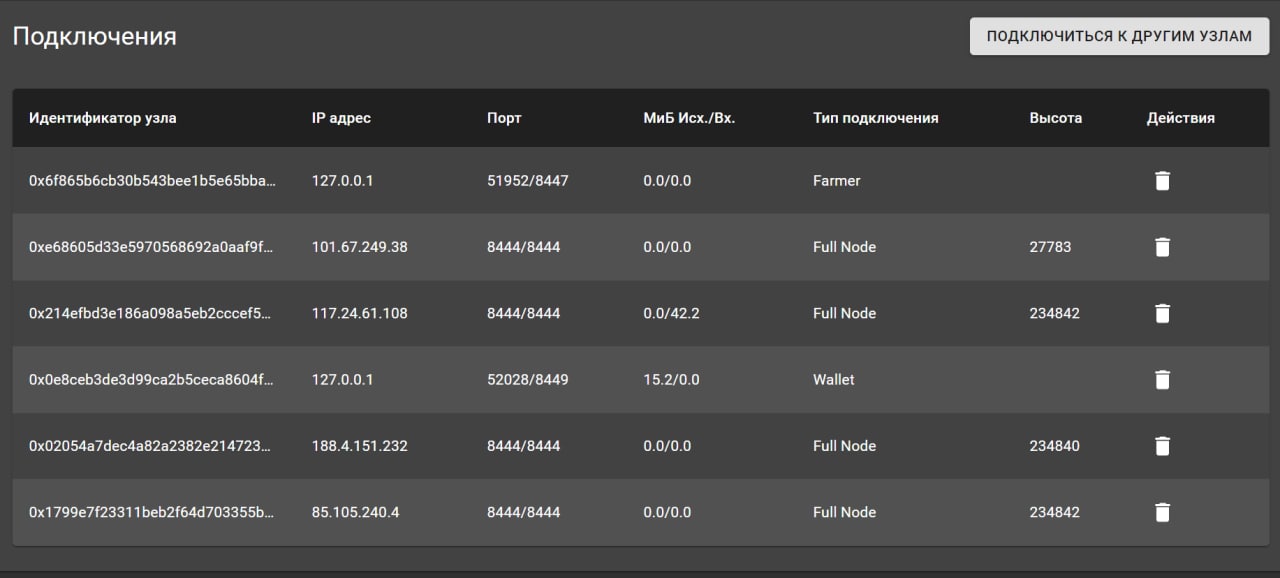
Task: Click height 234842 in the 85.105.240.4 row
Action: pos(1055,512)
